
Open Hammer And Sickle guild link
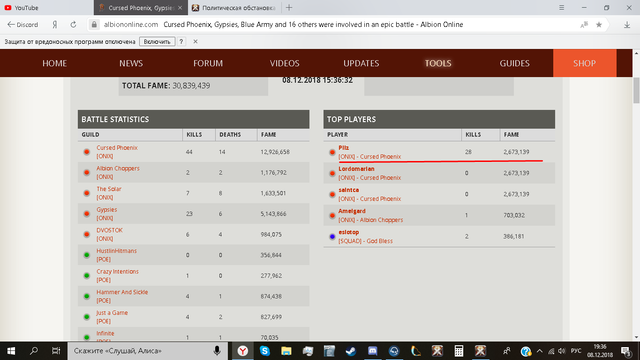tap(122, 292)
